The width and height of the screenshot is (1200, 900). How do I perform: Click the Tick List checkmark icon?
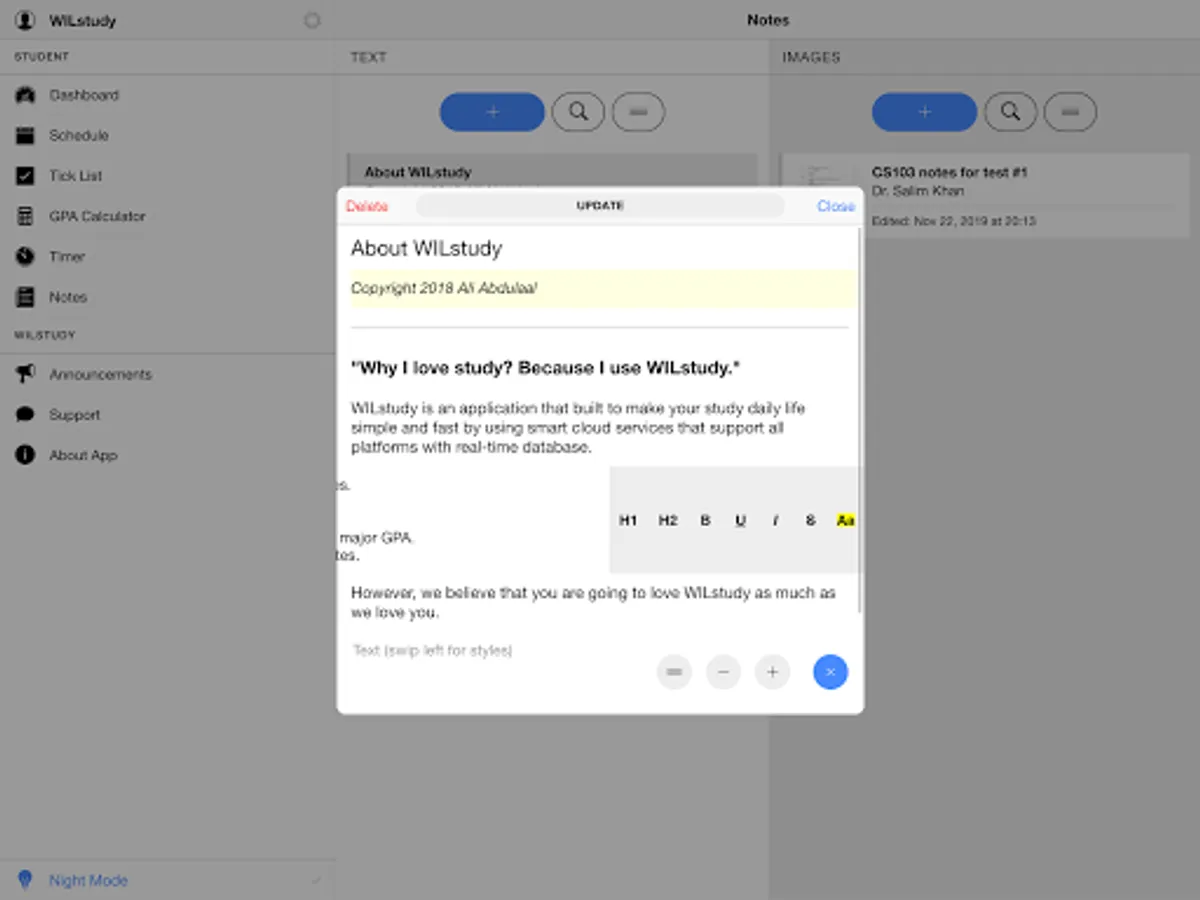[x=25, y=176]
